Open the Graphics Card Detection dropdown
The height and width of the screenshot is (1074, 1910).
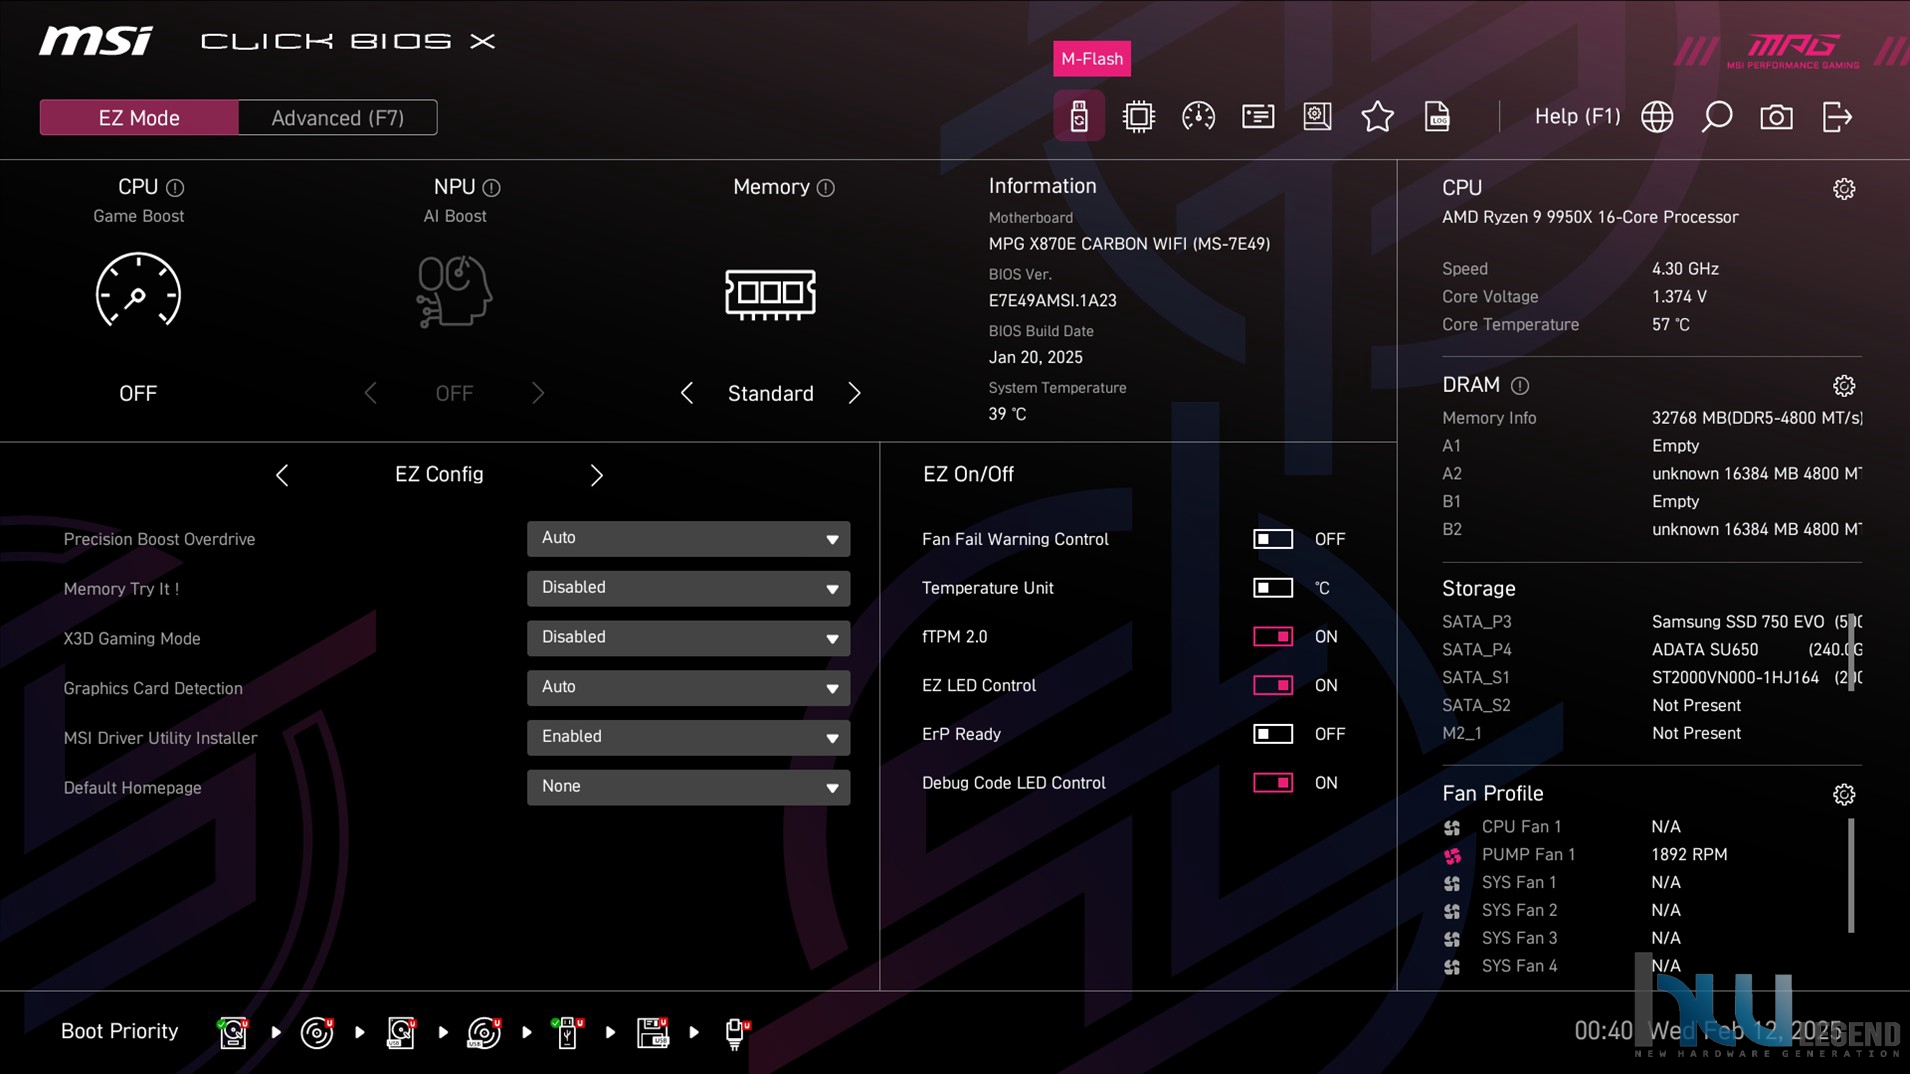[688, 687]
